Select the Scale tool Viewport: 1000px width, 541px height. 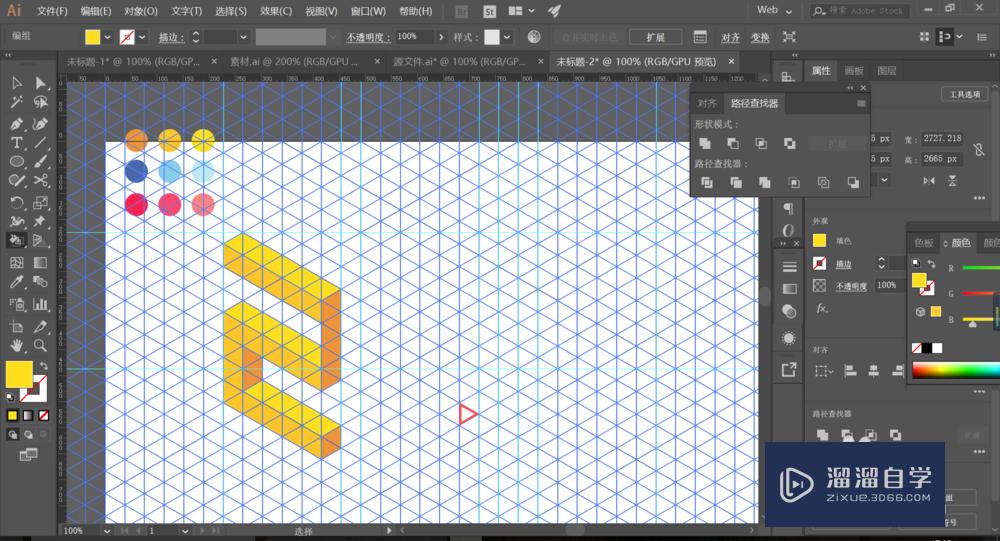tap(40, 202)
